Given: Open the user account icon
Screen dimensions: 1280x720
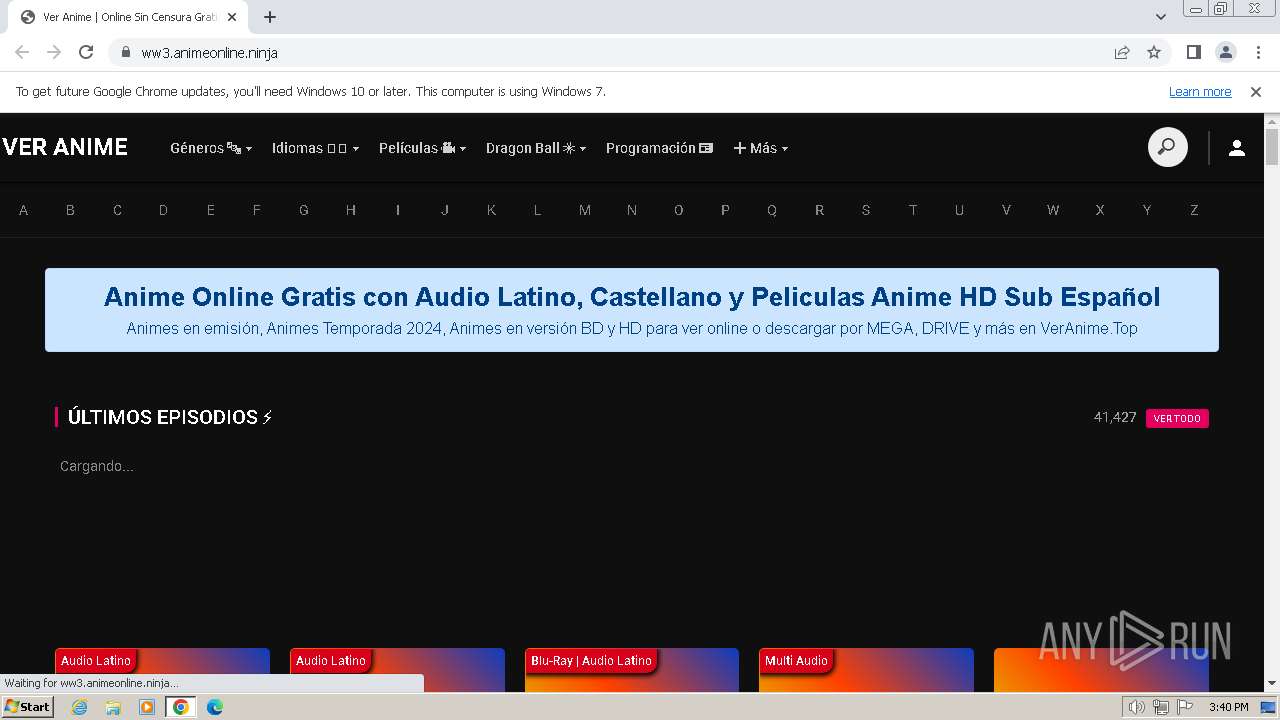Looking at the screenshot, I should pos(1237,148).
